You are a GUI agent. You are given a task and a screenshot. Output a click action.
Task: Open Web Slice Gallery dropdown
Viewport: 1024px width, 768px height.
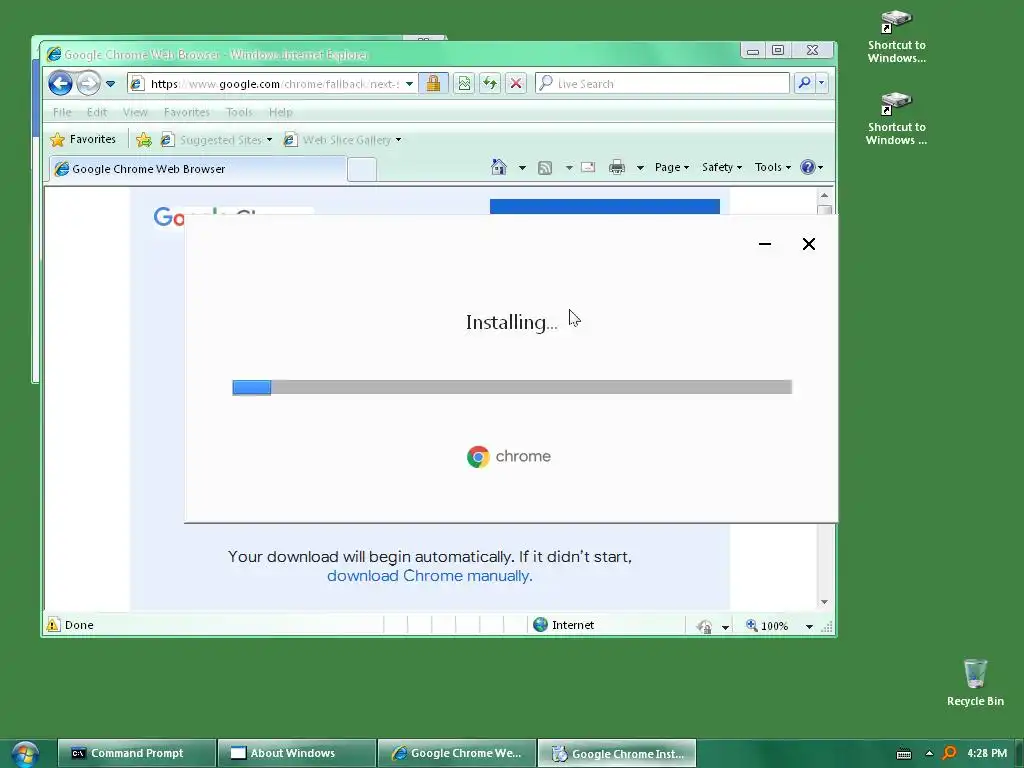343,140
